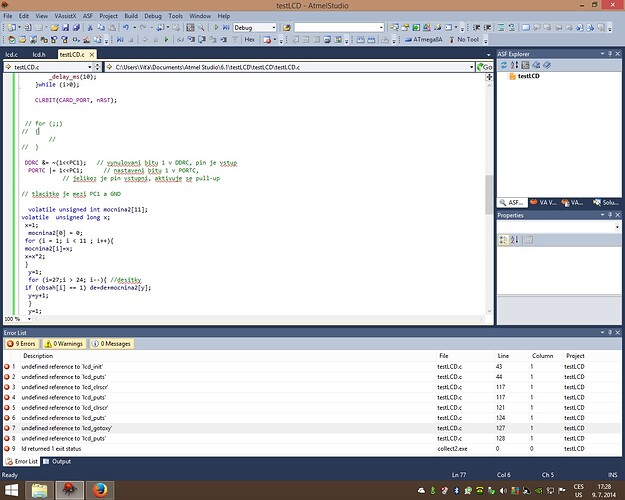Image resolution: width=625 pixels, height=500 pixels.
Task: Save the current file with the floppy icon
Action: (66, 28)
